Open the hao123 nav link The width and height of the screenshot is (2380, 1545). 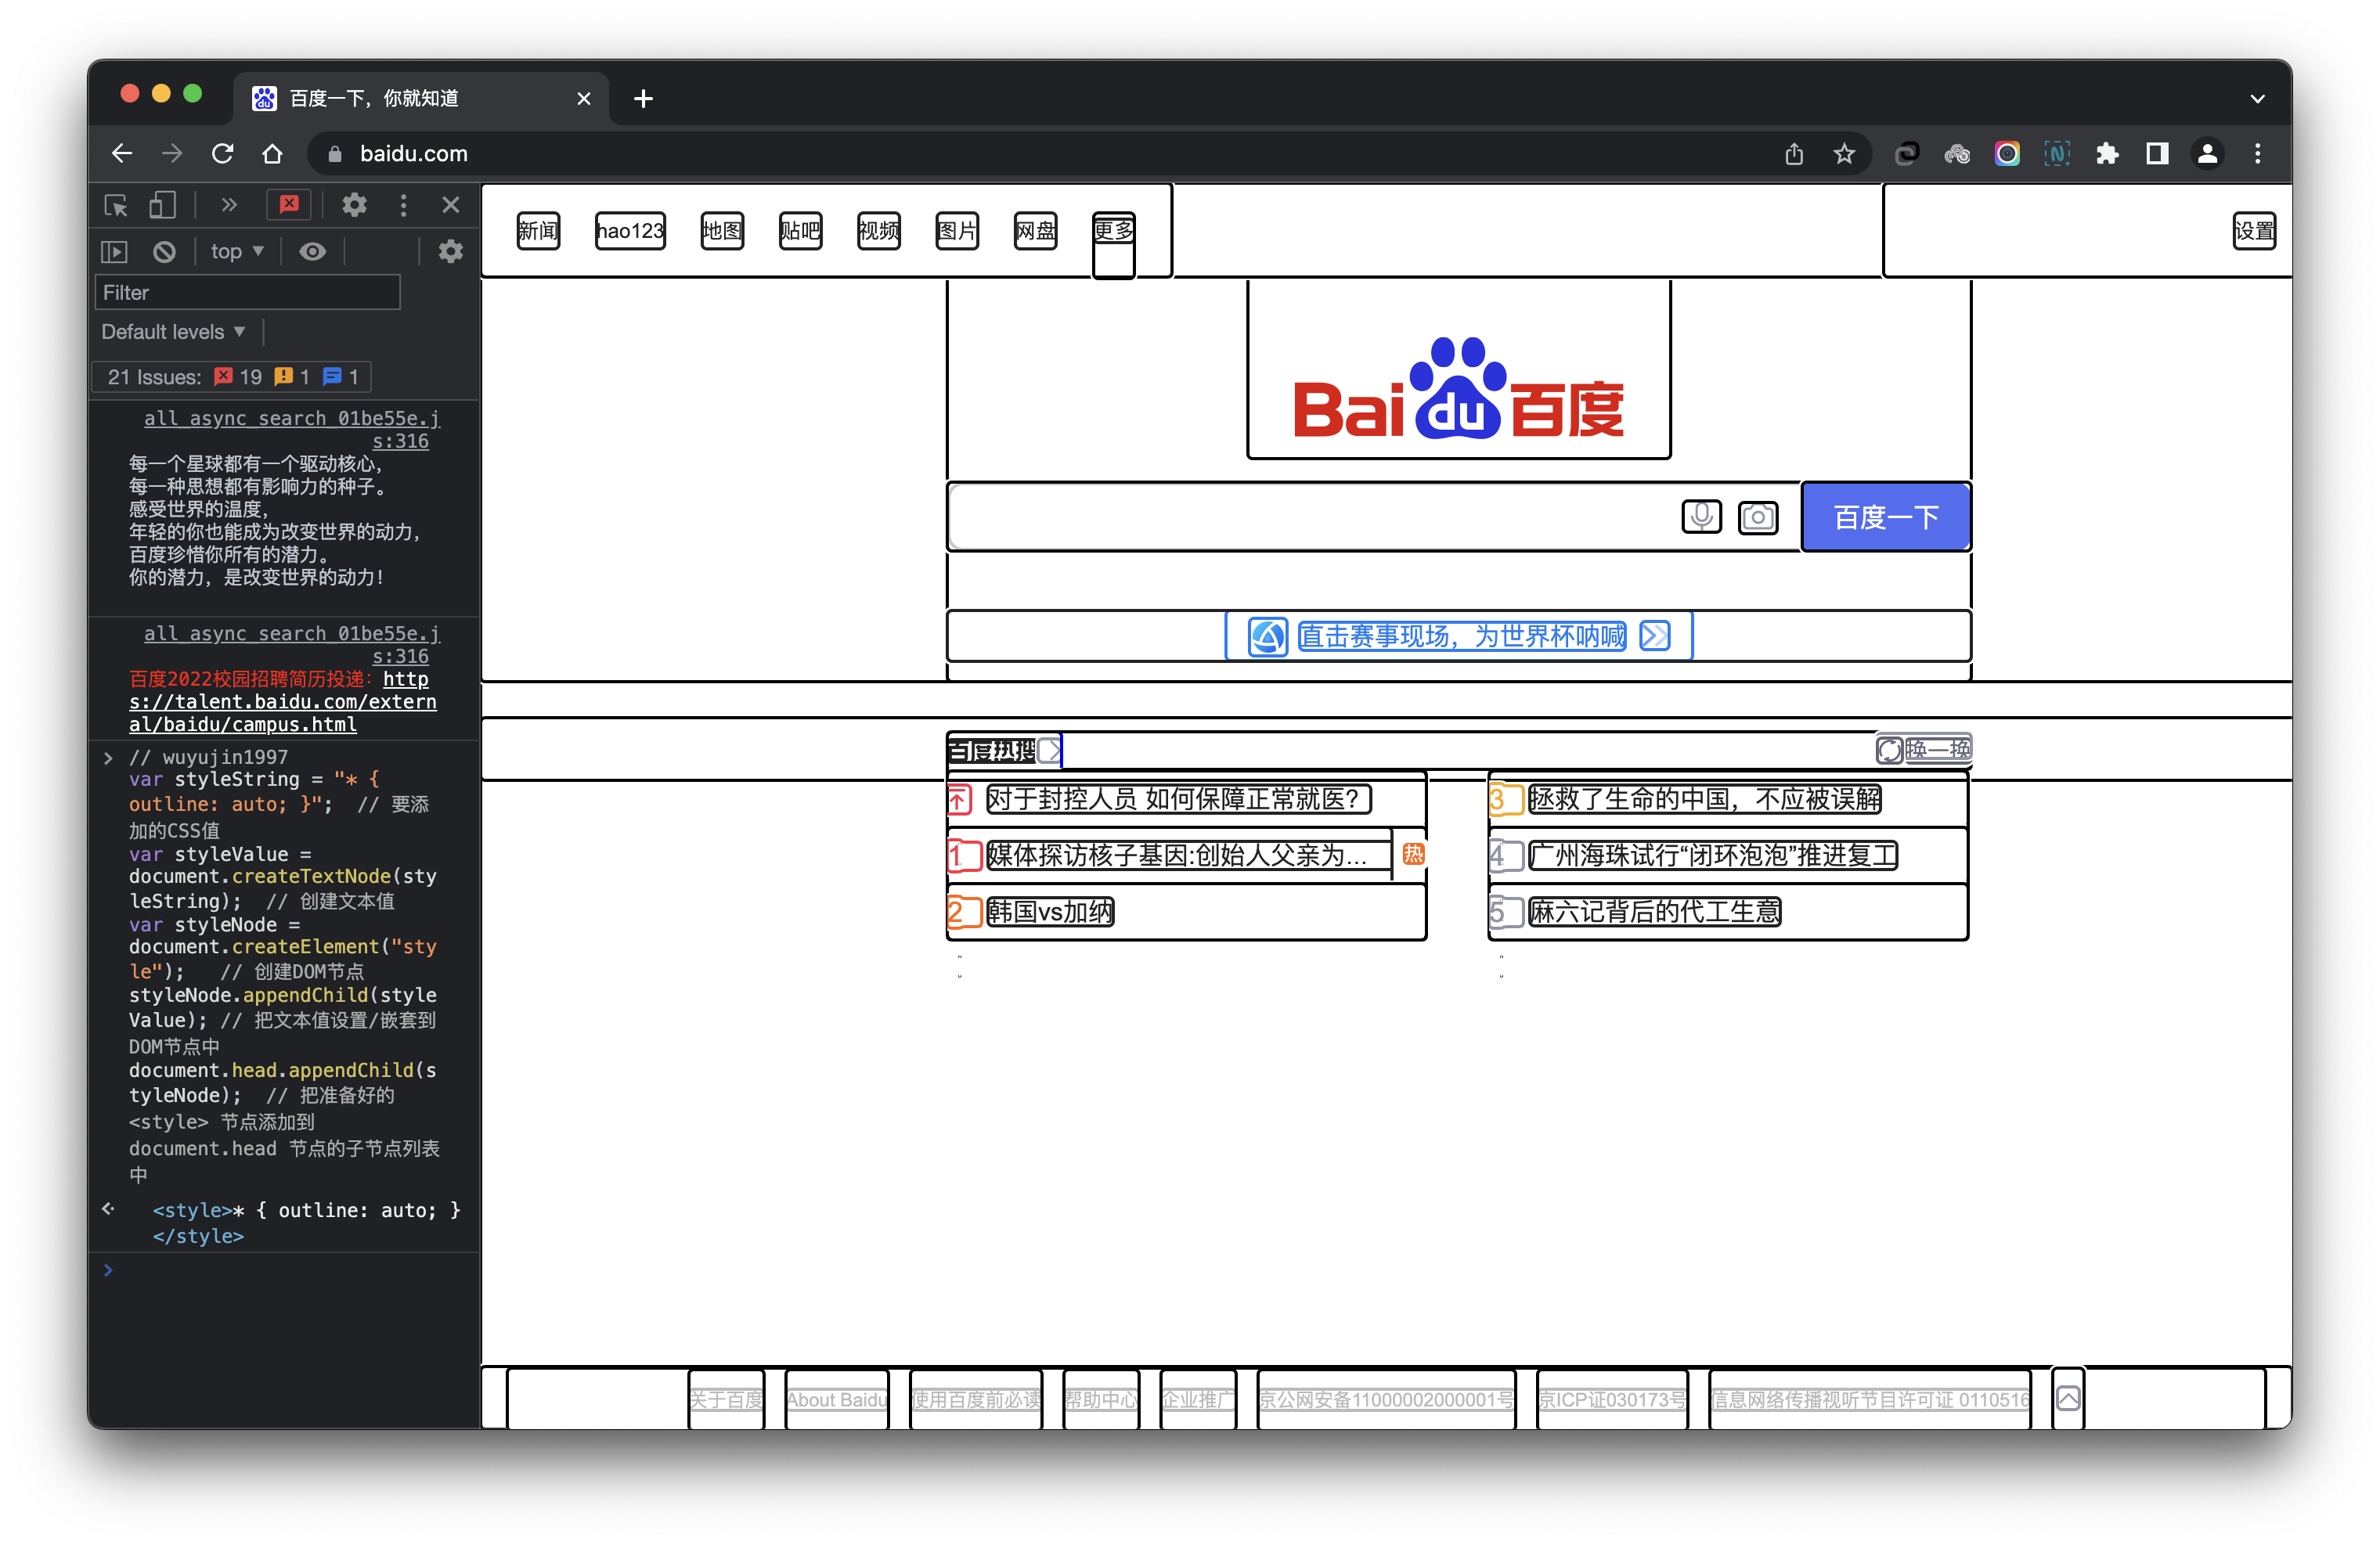pos(630,231)
